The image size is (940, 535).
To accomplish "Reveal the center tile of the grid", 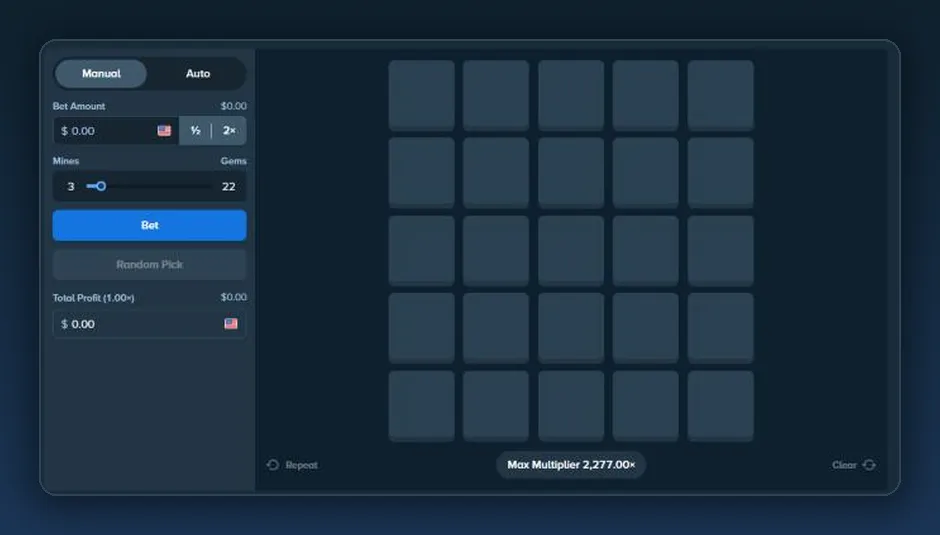I will point(571,251).
